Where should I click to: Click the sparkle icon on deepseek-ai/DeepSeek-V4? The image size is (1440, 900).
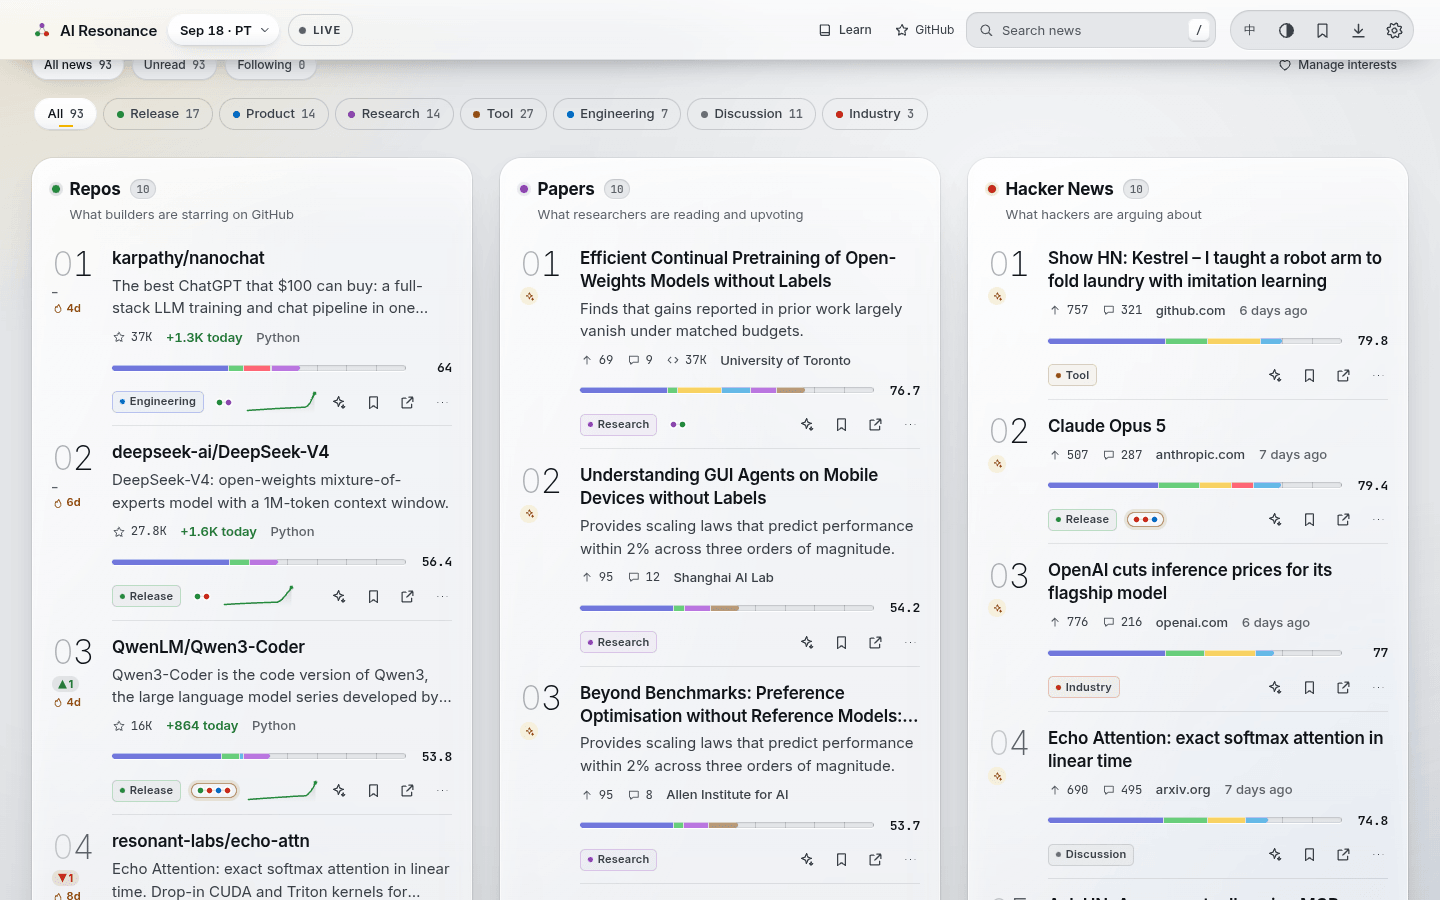[339, 596]
